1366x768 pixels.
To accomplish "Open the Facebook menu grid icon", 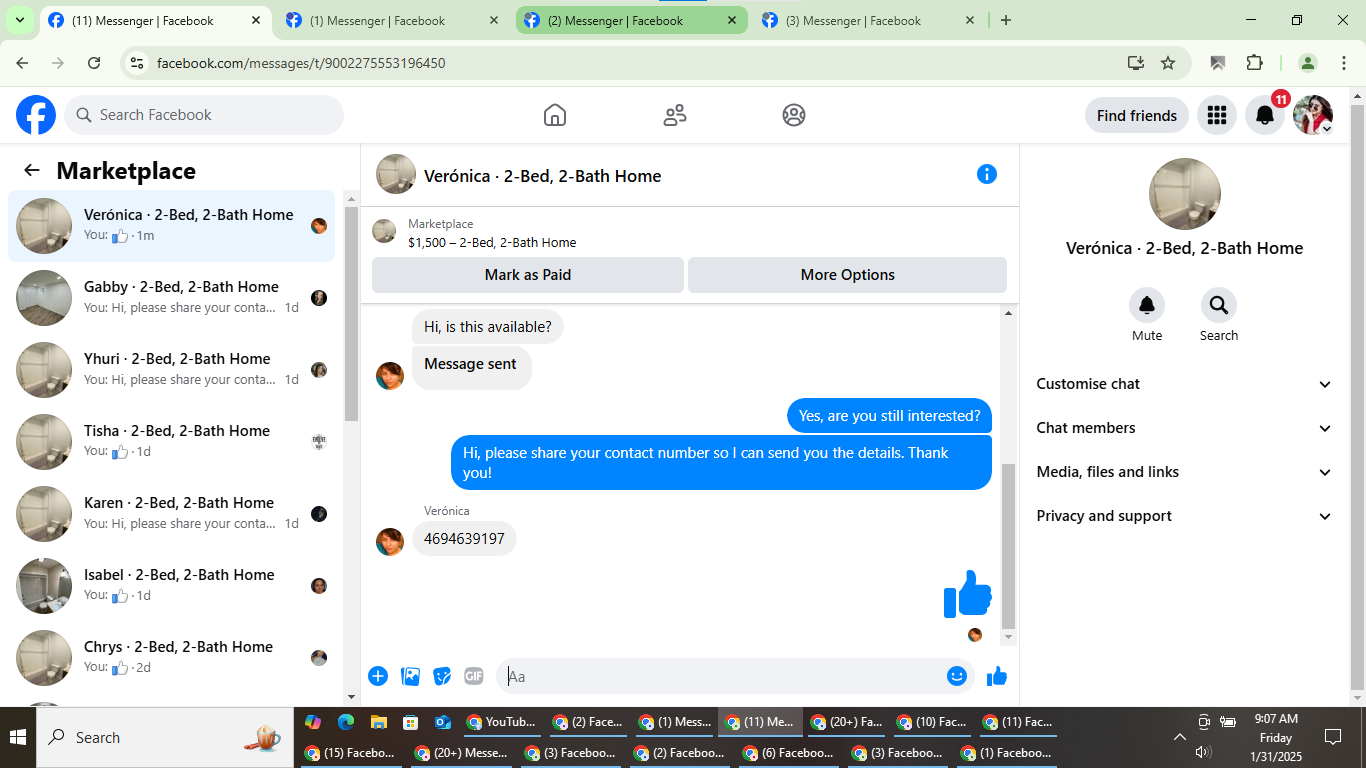I will (1217, 115).
